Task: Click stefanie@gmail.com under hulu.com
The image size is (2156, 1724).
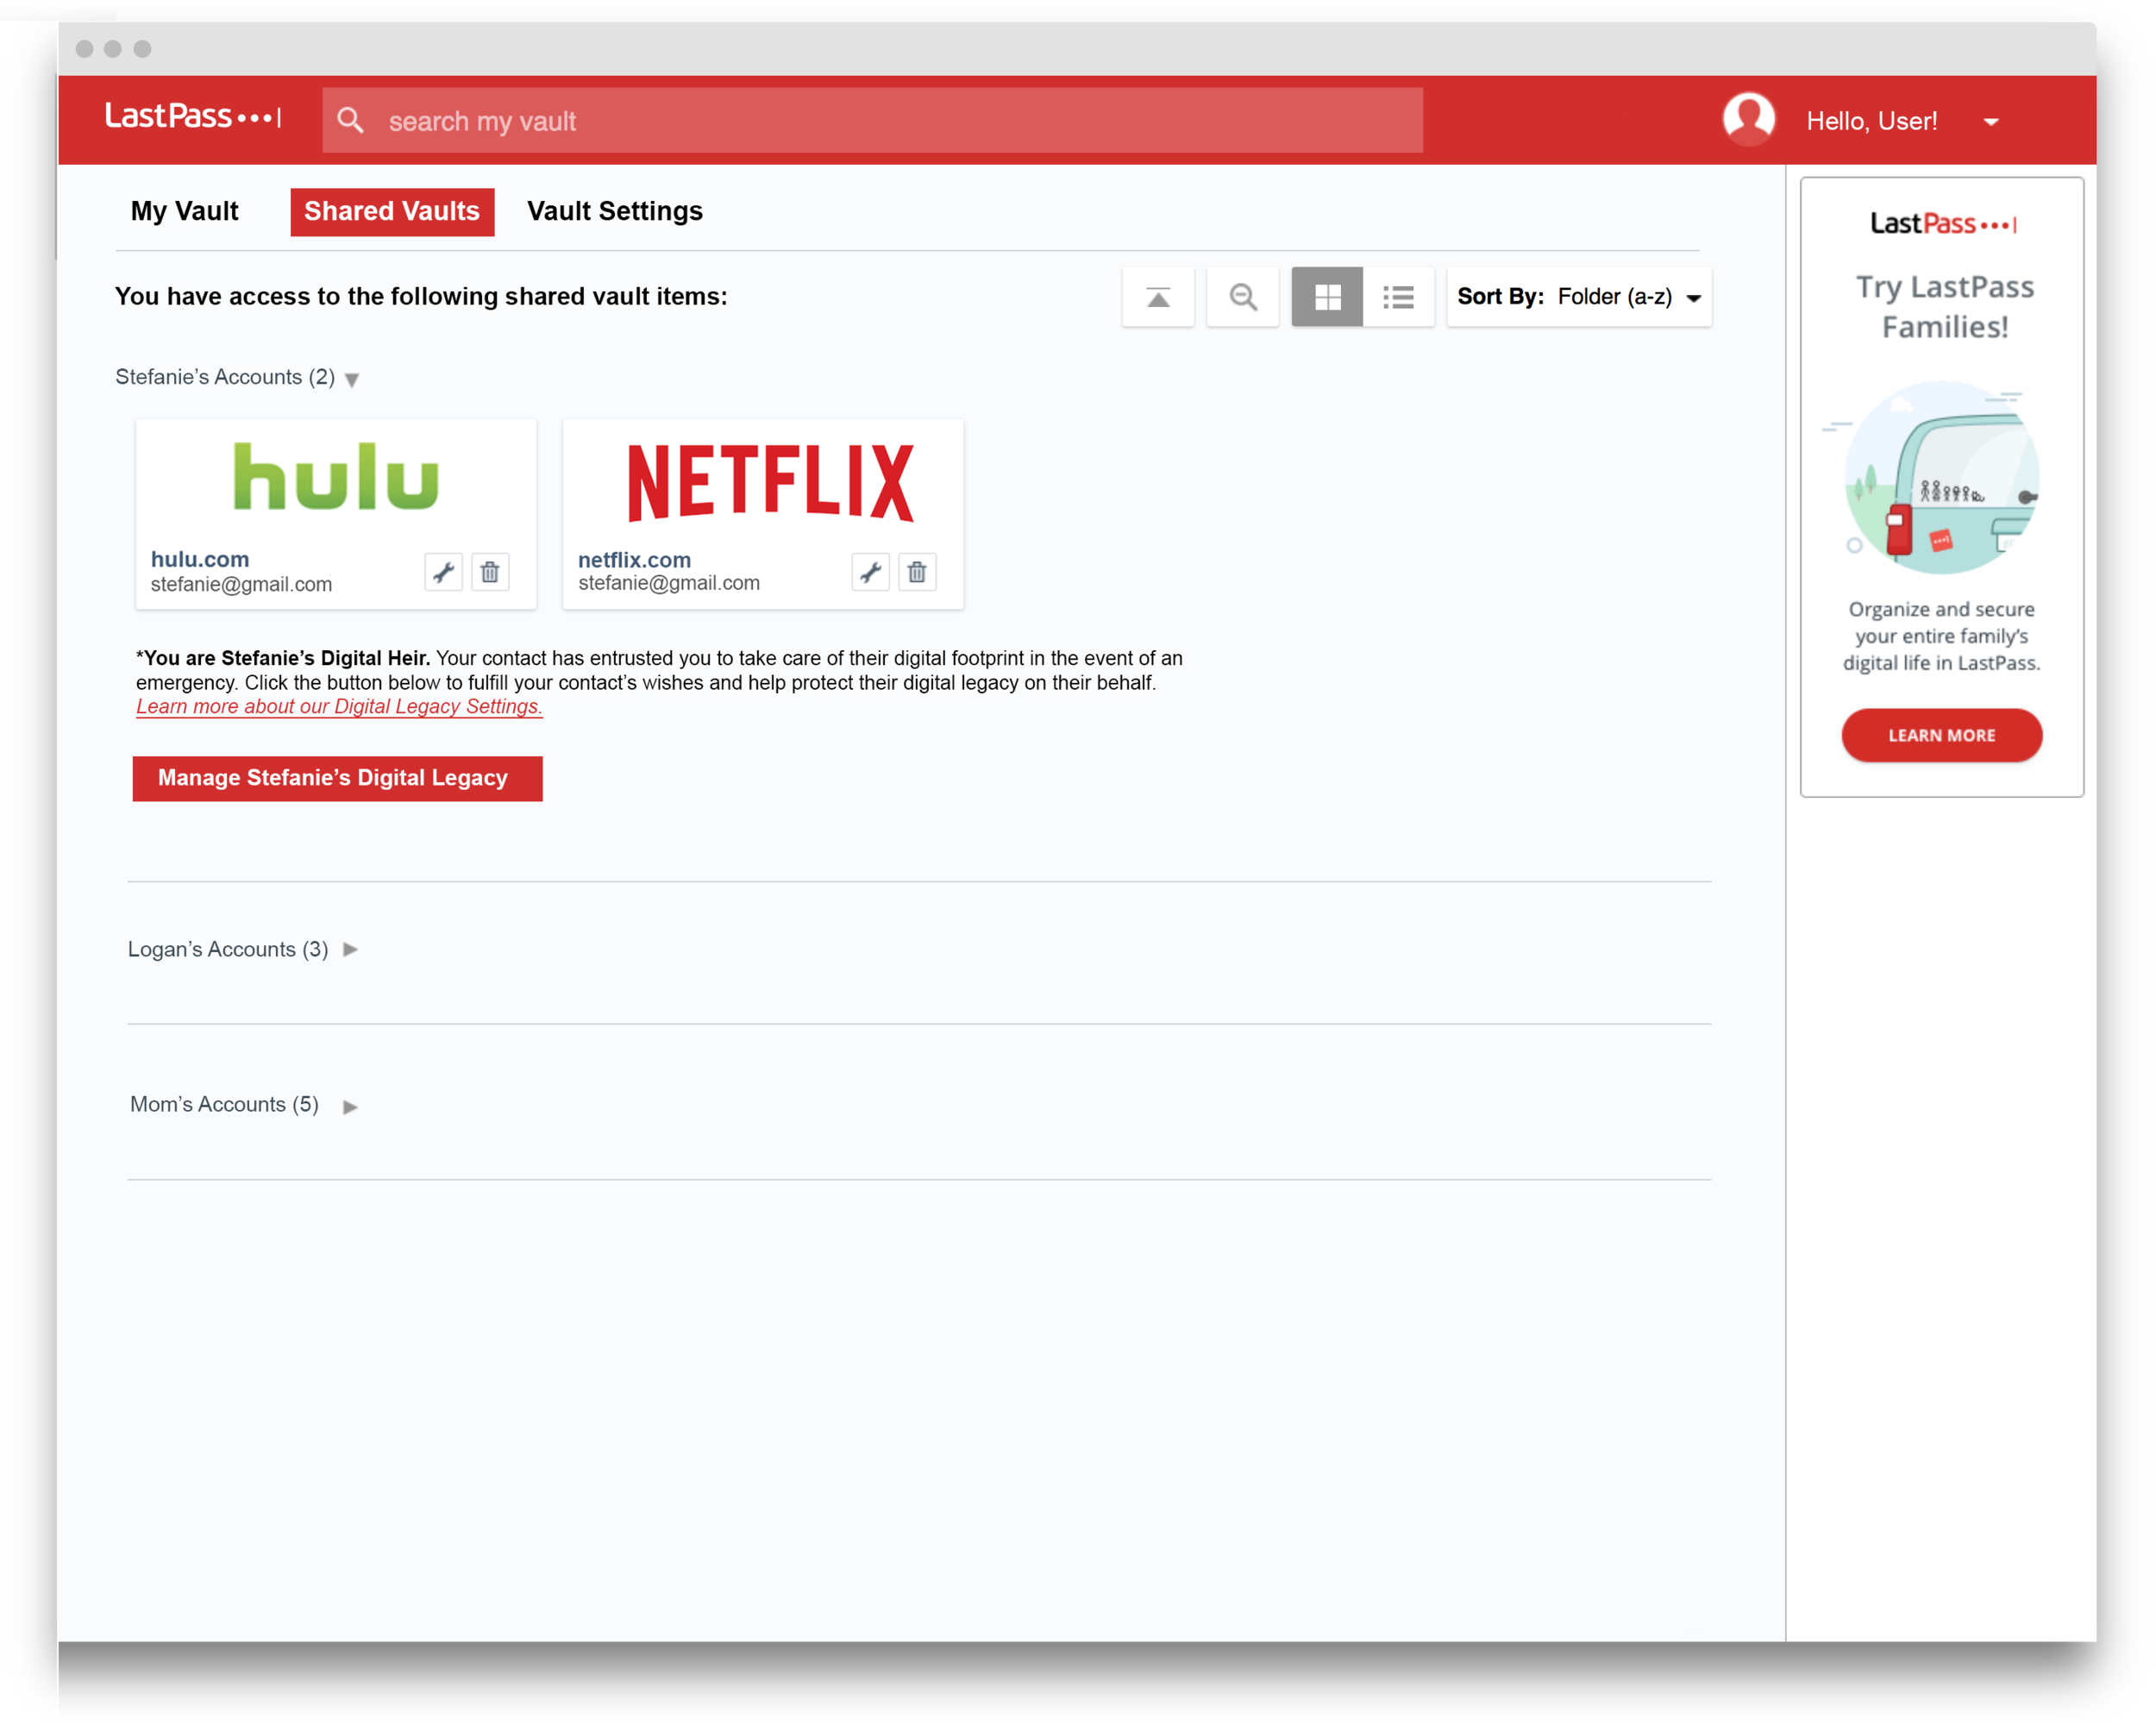Action: pos(241,584)
